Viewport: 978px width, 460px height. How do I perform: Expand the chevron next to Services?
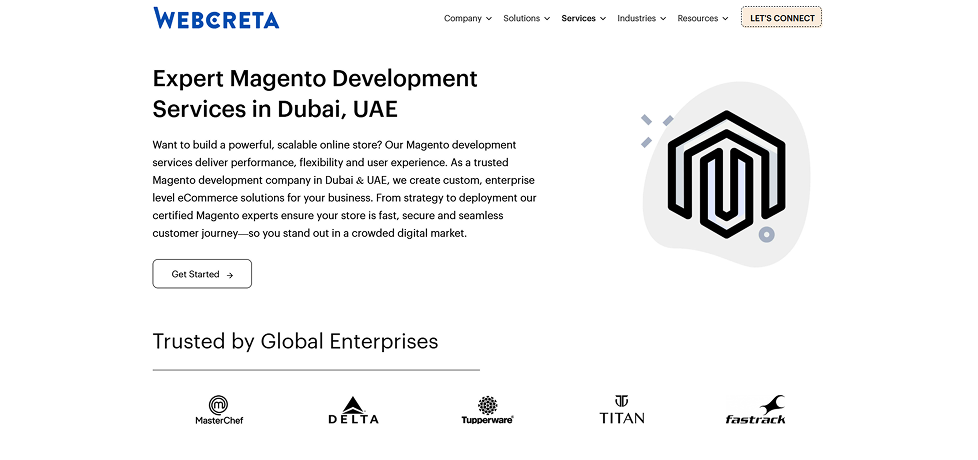[x=603, y=19]
